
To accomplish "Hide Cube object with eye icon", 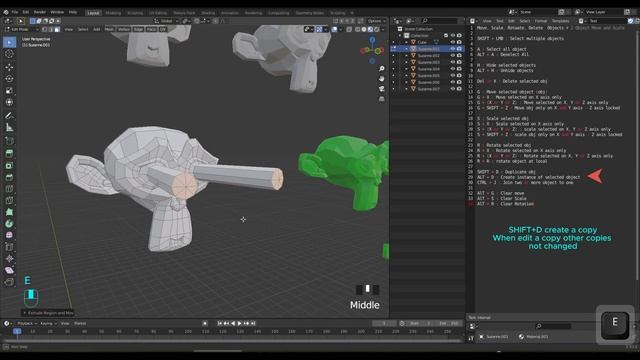I will tap(453, 42).
